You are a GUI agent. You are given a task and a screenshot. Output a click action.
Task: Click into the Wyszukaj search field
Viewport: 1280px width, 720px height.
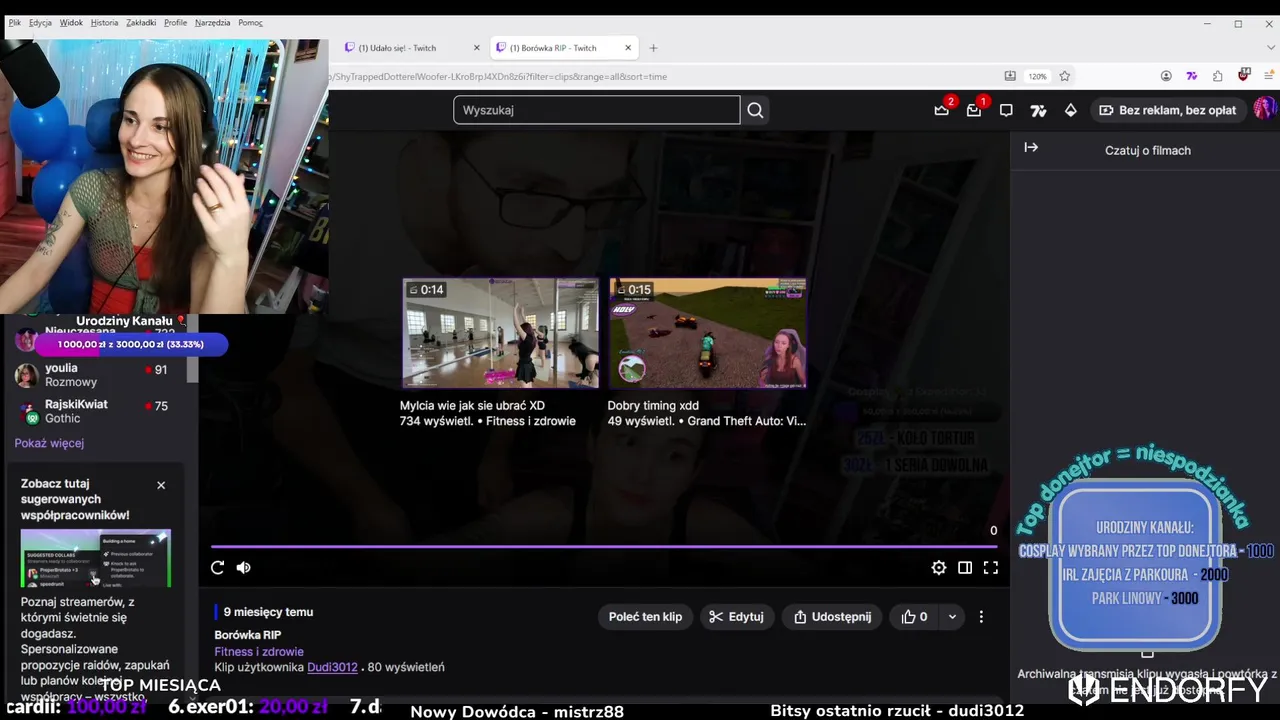596,110
